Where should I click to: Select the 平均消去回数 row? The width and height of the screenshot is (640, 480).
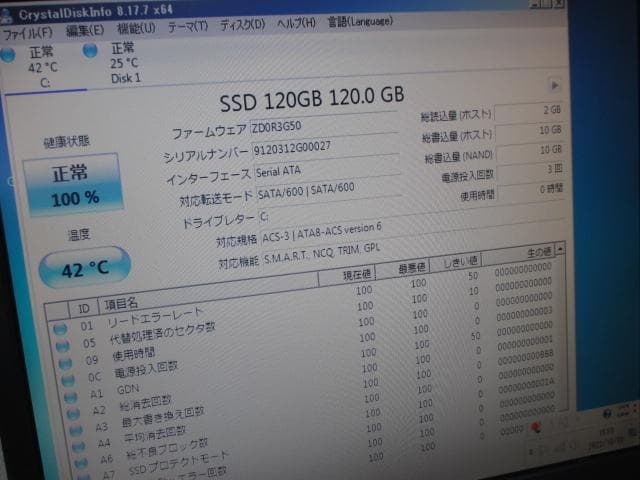pos(313,409)
